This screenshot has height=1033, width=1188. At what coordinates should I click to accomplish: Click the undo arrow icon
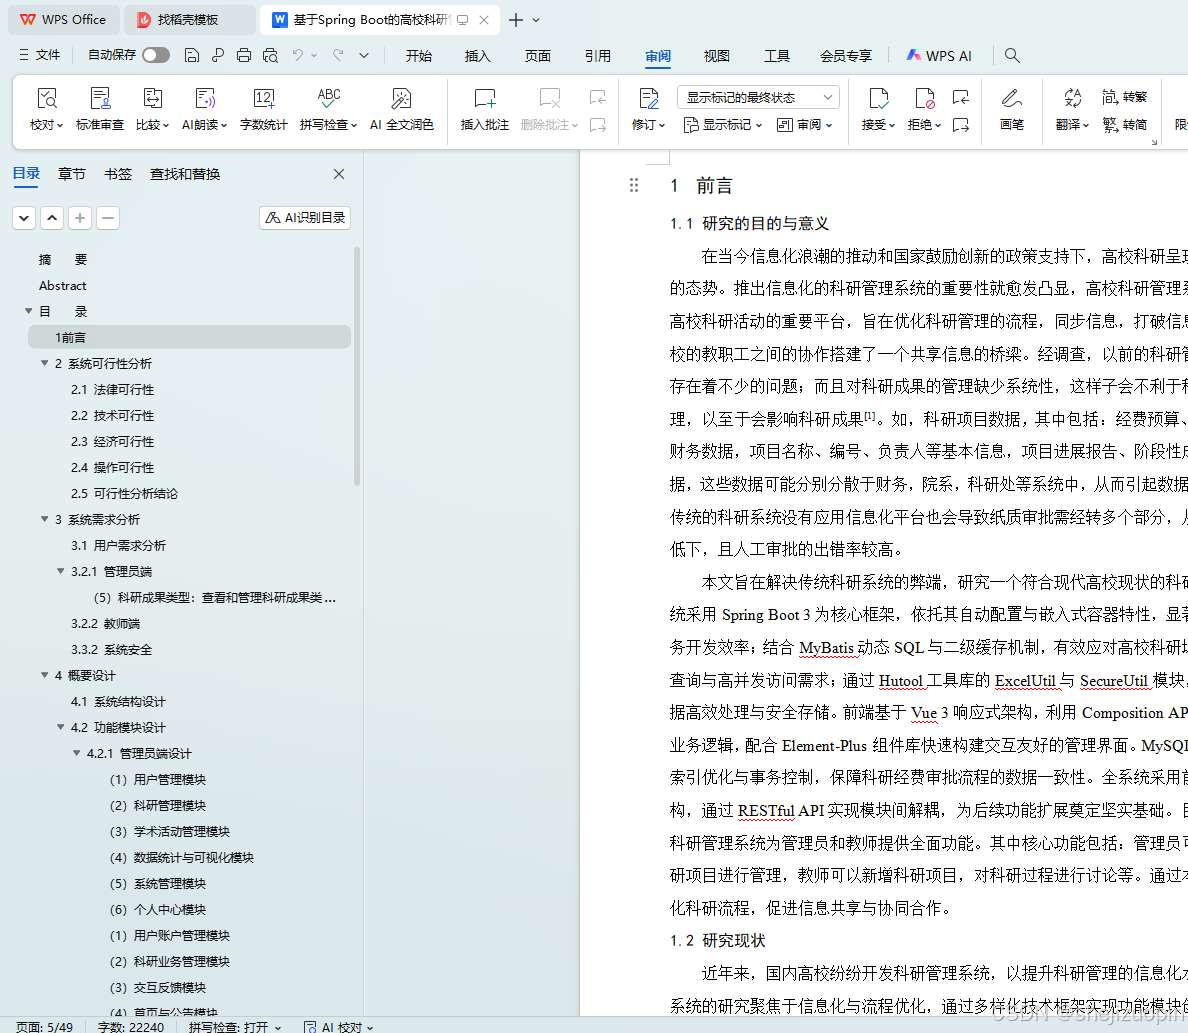pyautogui.click(x=298, y=55)
